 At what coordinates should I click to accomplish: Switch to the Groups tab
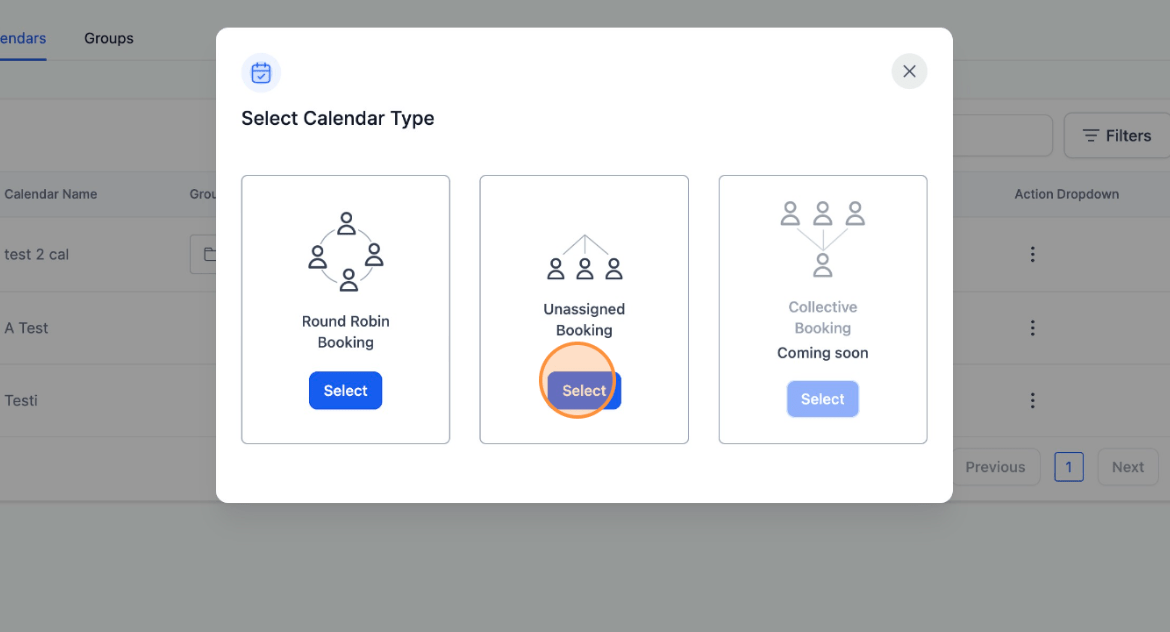(109, 38)
